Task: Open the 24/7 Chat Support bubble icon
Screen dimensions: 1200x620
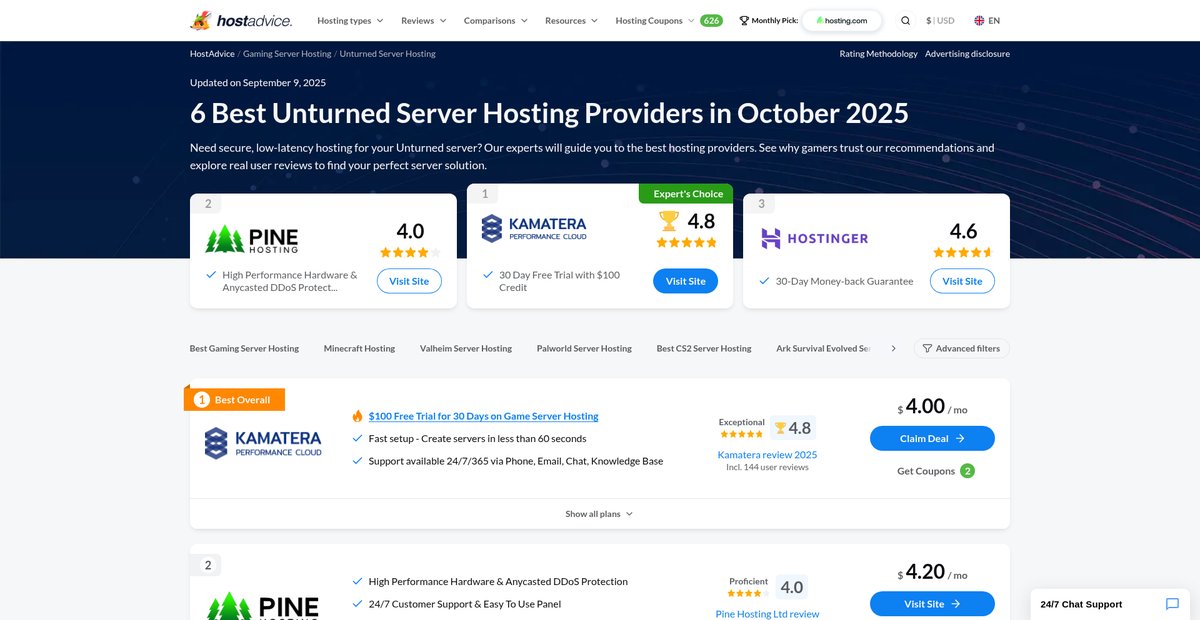Action: [x=1172, y=604]
